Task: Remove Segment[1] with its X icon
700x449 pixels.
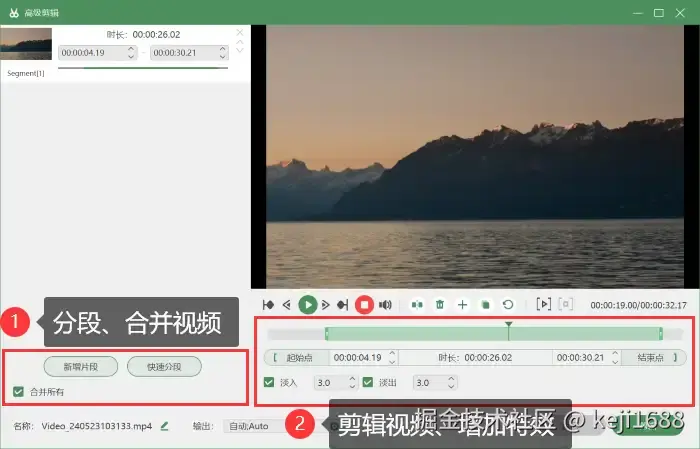Action: click(x=240, y=33)
